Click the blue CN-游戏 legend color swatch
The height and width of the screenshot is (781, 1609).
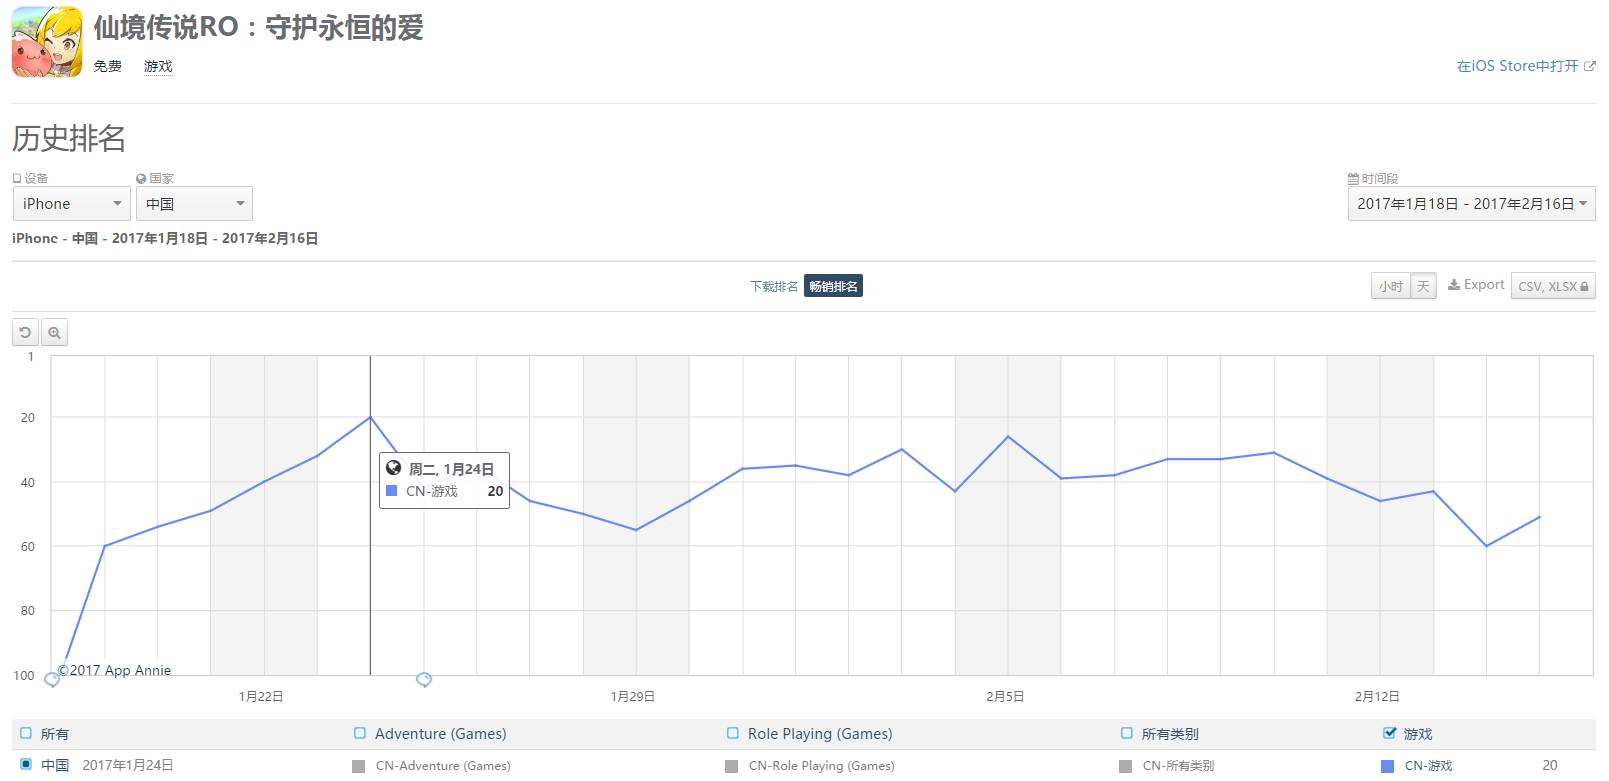point(1387,766)
